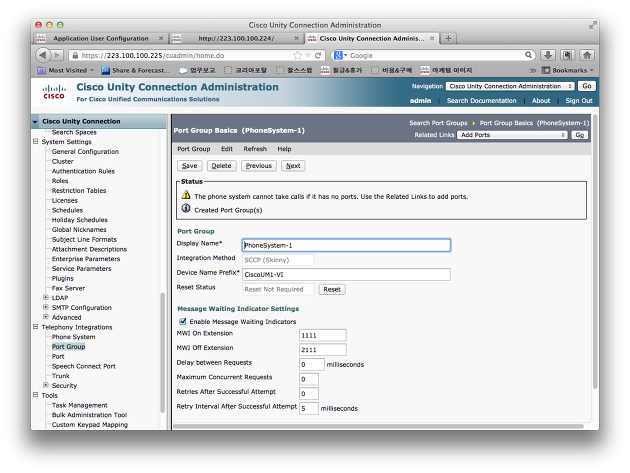630x473 pixels.
Task: Open the Port Group menu
Action: (x=194, y=149)
